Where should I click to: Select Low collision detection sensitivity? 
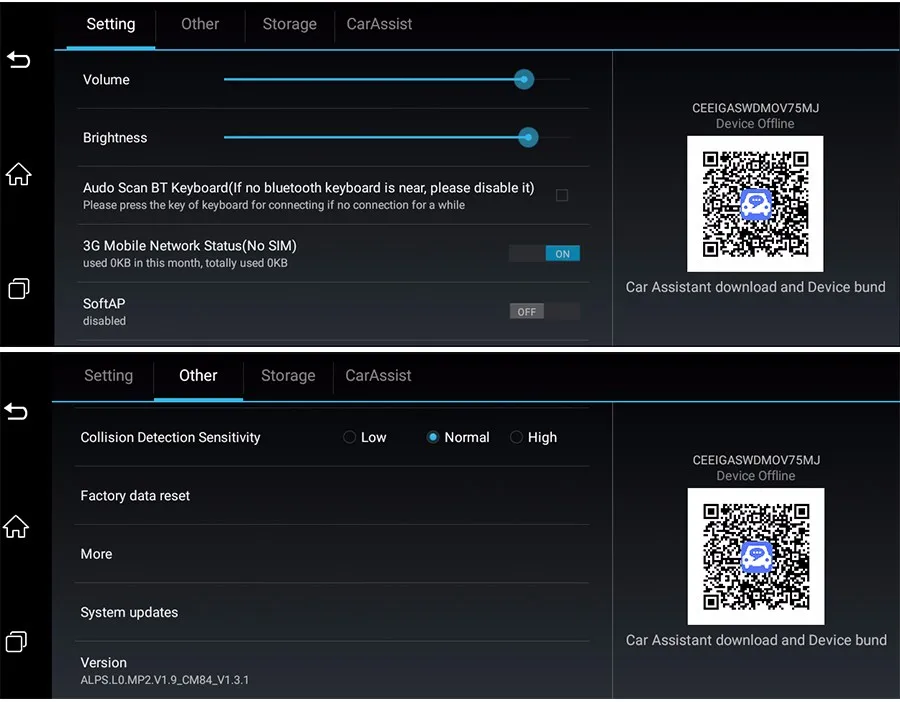(350, 437)
